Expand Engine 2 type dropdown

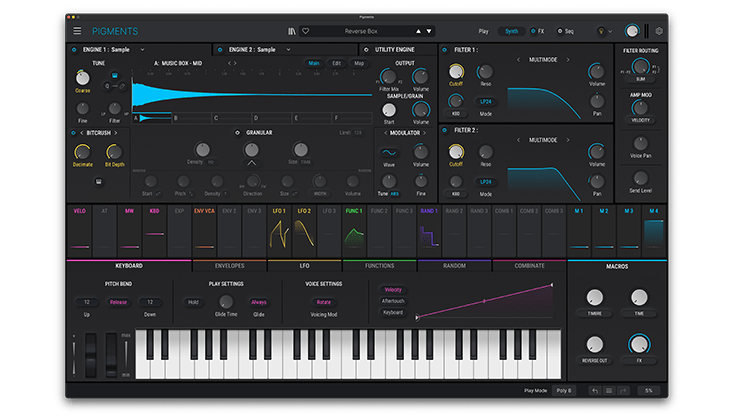click(x=289, y=49)
